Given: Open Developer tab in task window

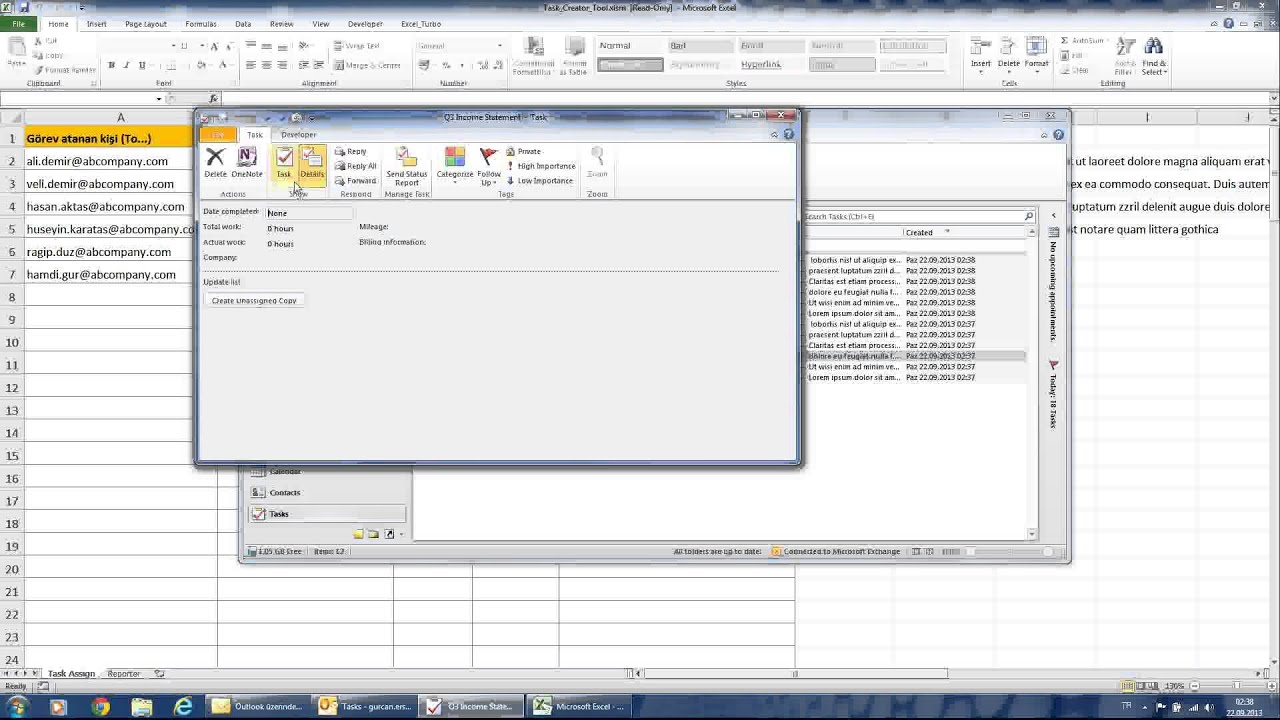Looking at the screenshot, I should [x=298, y=134].
